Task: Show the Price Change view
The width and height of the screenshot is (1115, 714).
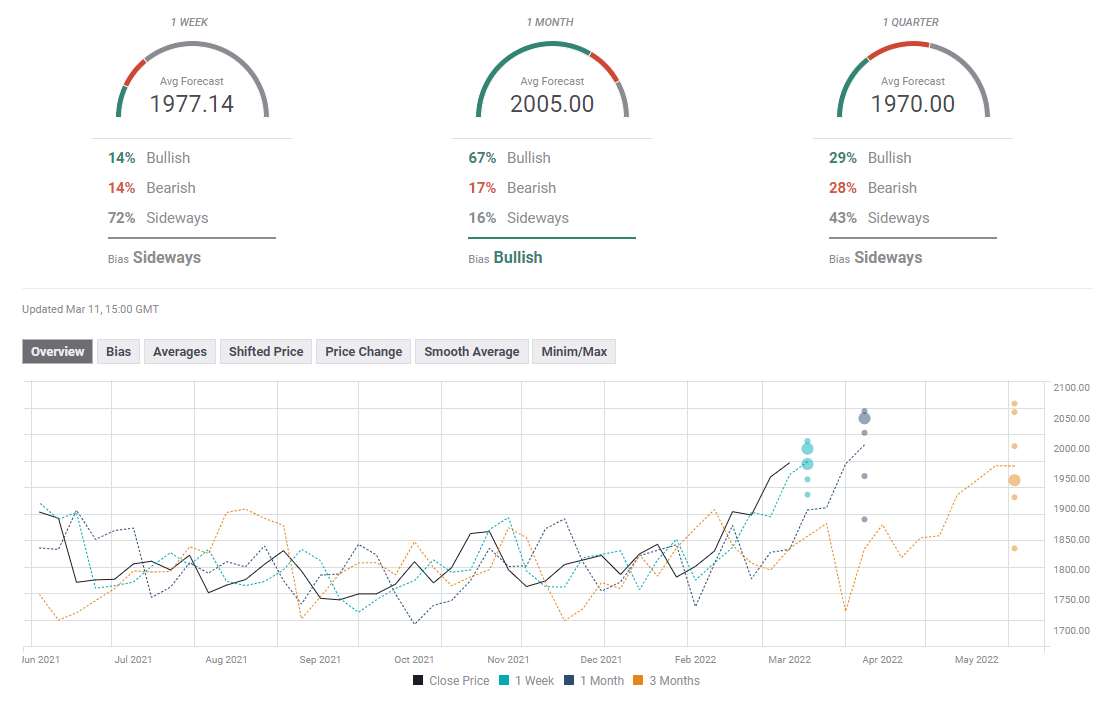Action: click(363, 351)
